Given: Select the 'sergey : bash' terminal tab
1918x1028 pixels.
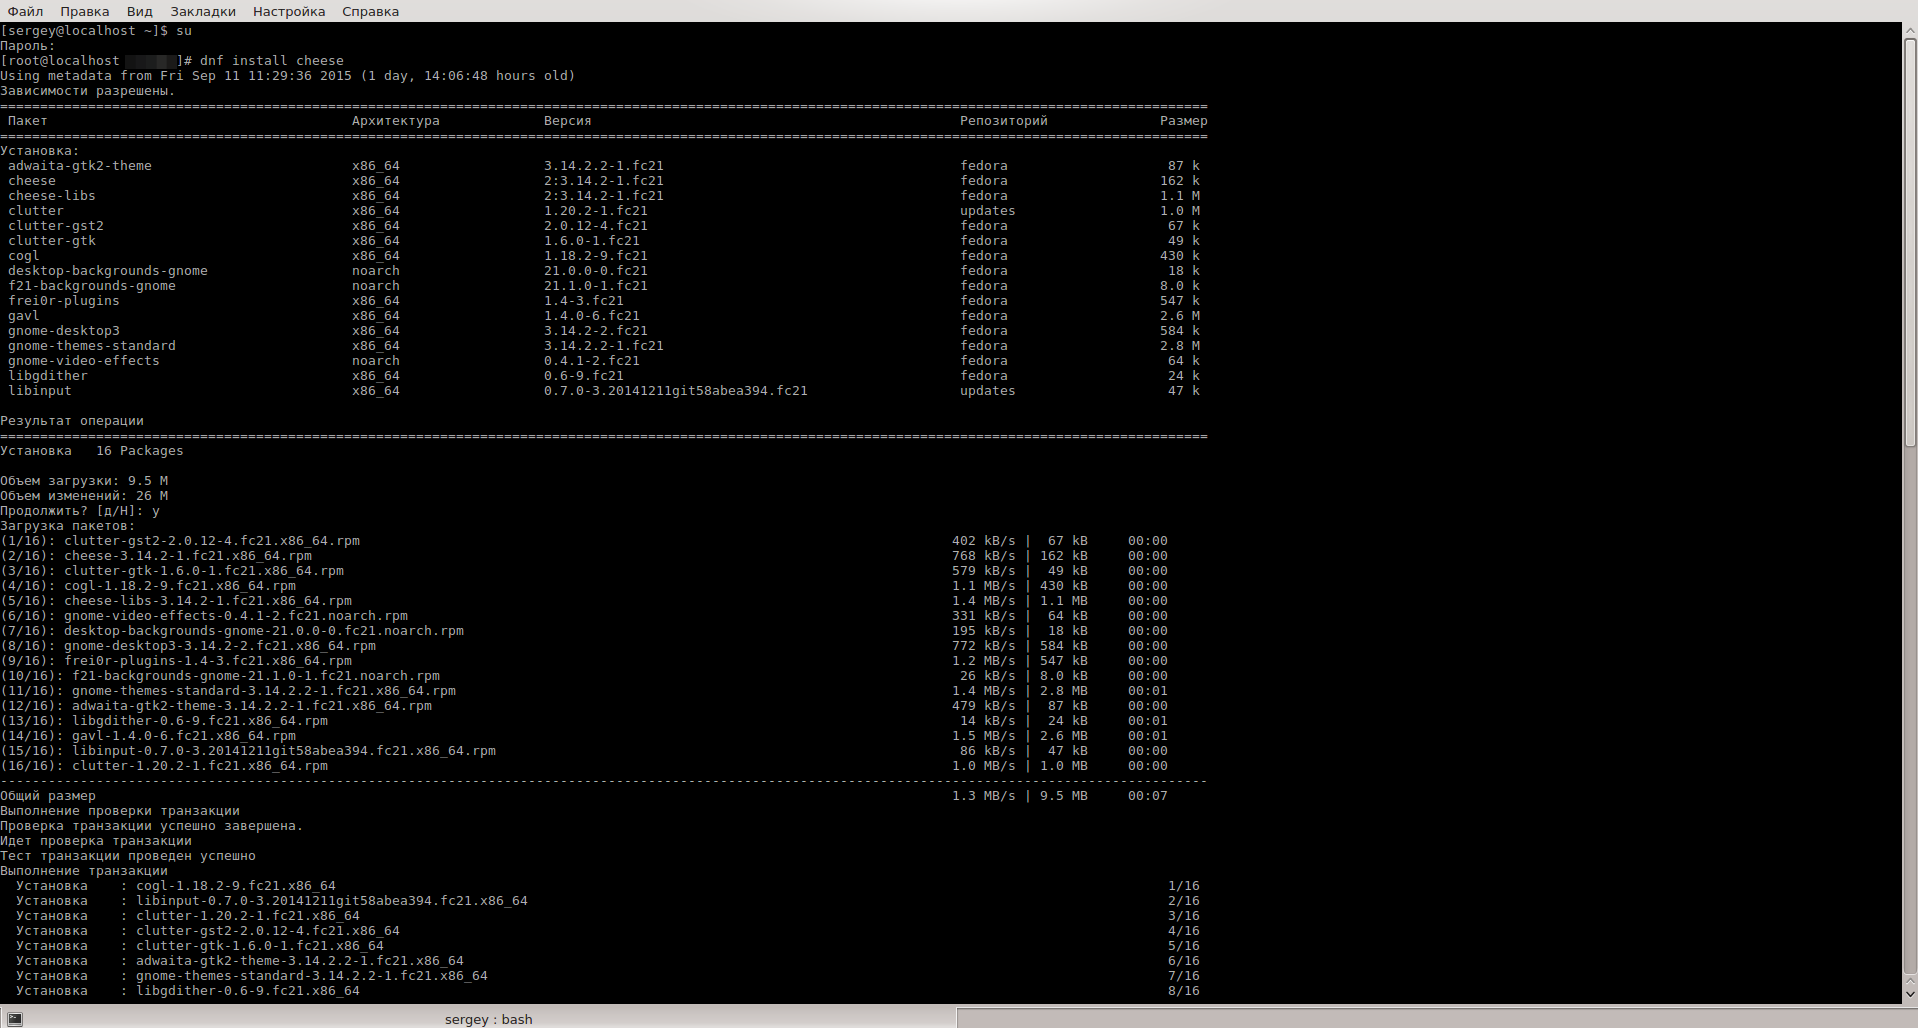Looking at the screenshot, I should point(478,1018).
